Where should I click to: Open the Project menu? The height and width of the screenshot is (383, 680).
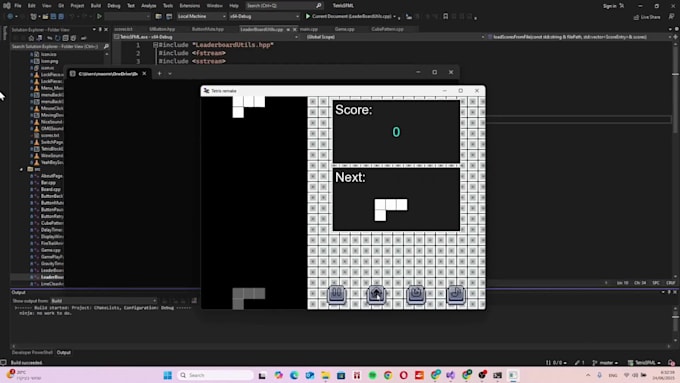click(77, 6)
